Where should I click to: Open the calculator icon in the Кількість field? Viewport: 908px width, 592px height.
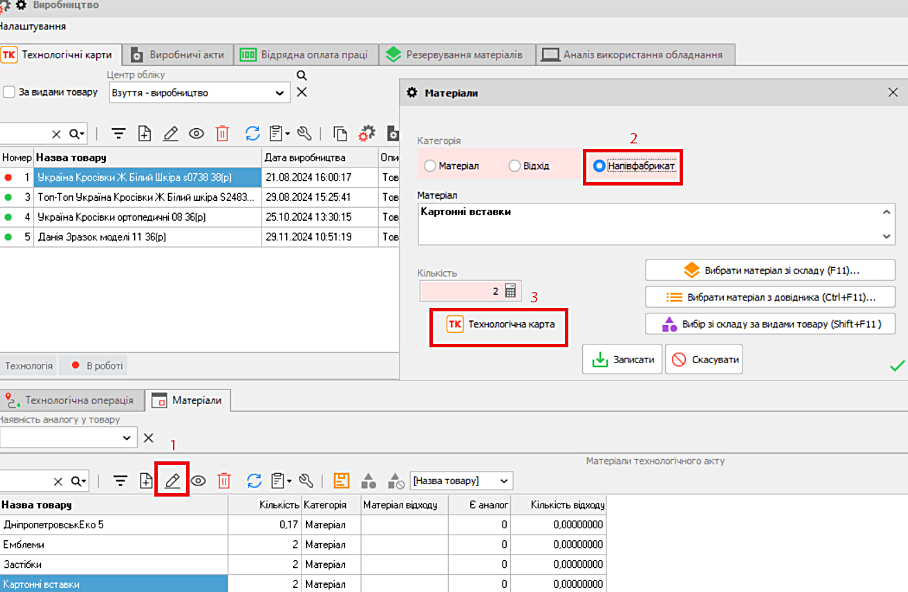(x=510, y=291)
